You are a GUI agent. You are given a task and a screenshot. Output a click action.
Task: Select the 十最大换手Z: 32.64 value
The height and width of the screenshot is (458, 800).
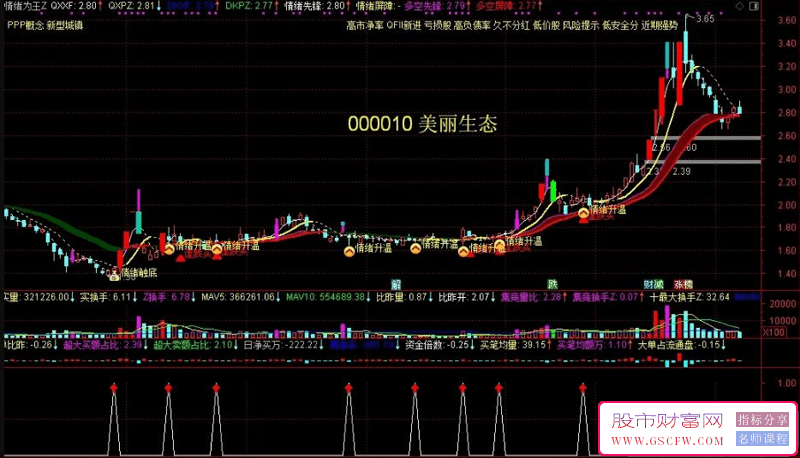[x=689, y=297]
